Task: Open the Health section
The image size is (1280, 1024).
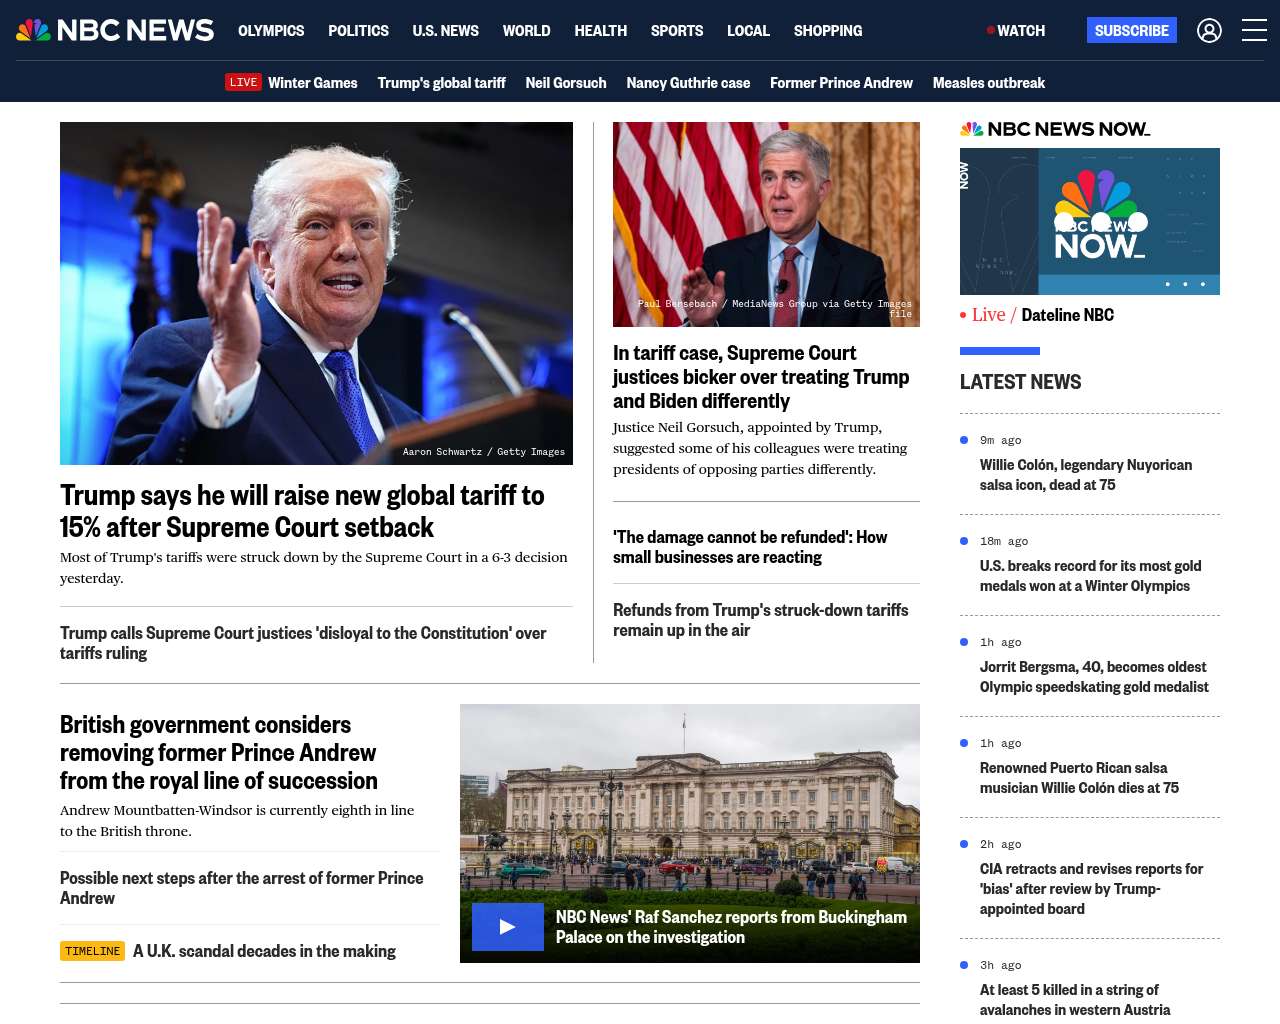Action: pyautogui.click(x=600, y=31)
